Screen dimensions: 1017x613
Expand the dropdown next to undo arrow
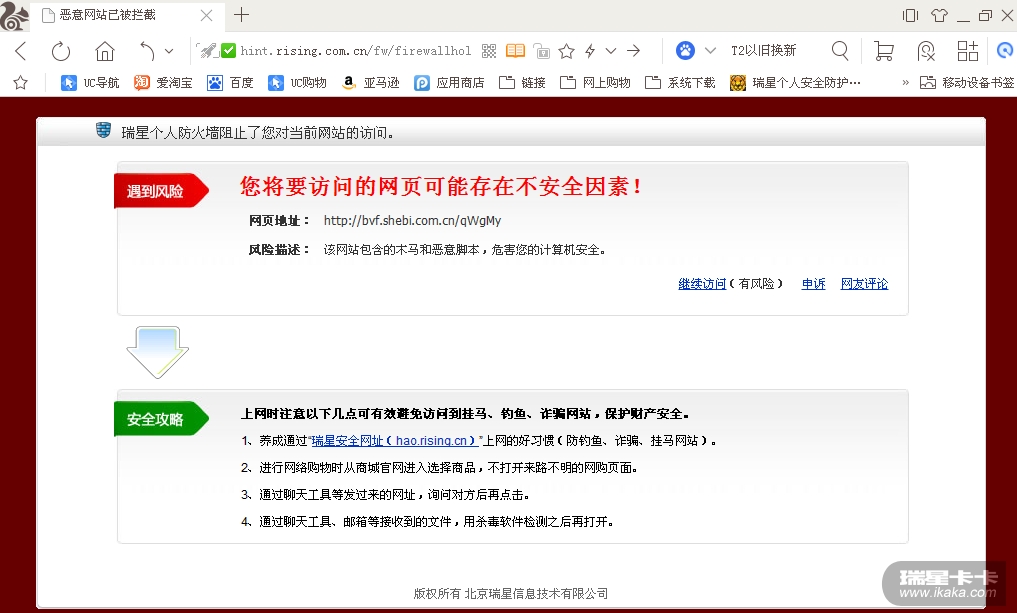click(169, 51)
